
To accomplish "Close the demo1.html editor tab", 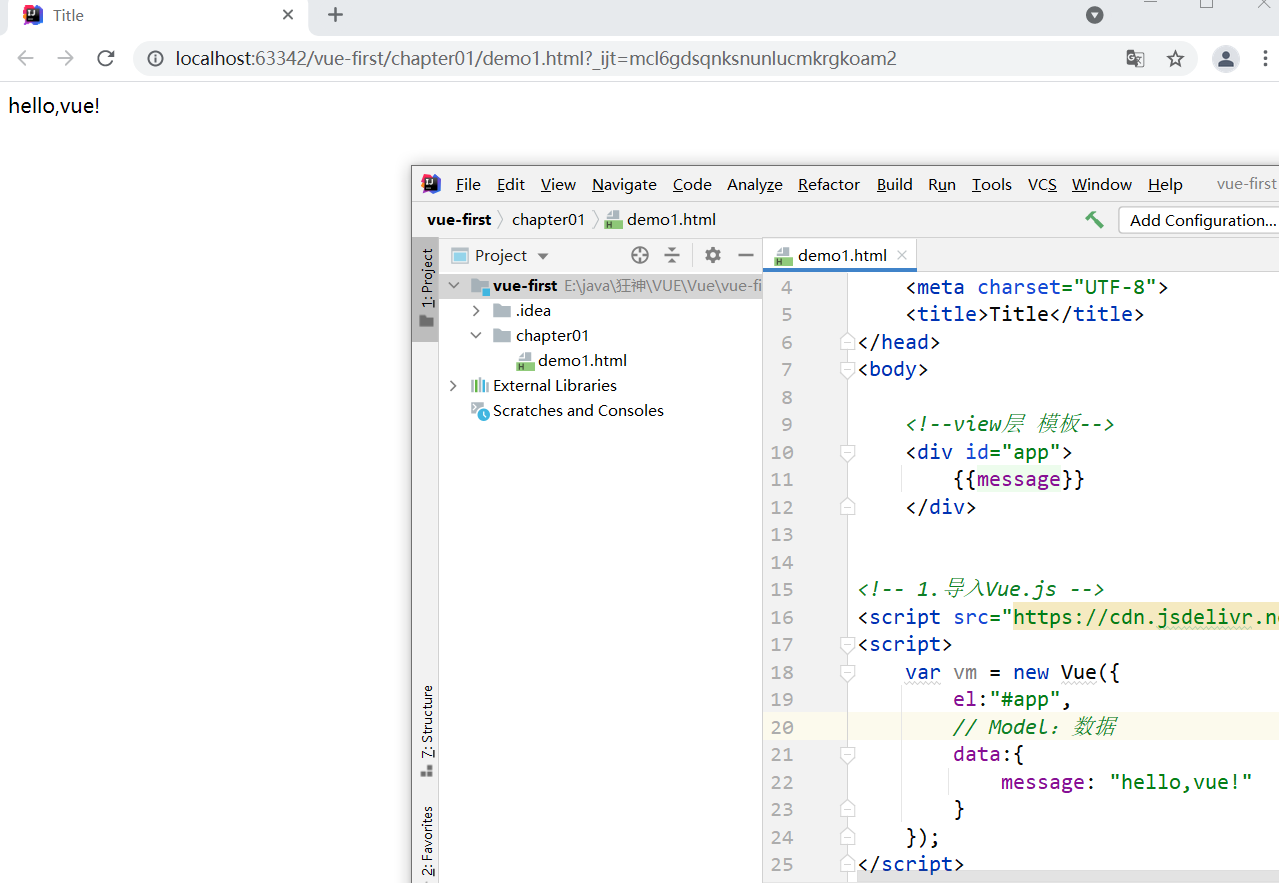I will coord(902,255).
